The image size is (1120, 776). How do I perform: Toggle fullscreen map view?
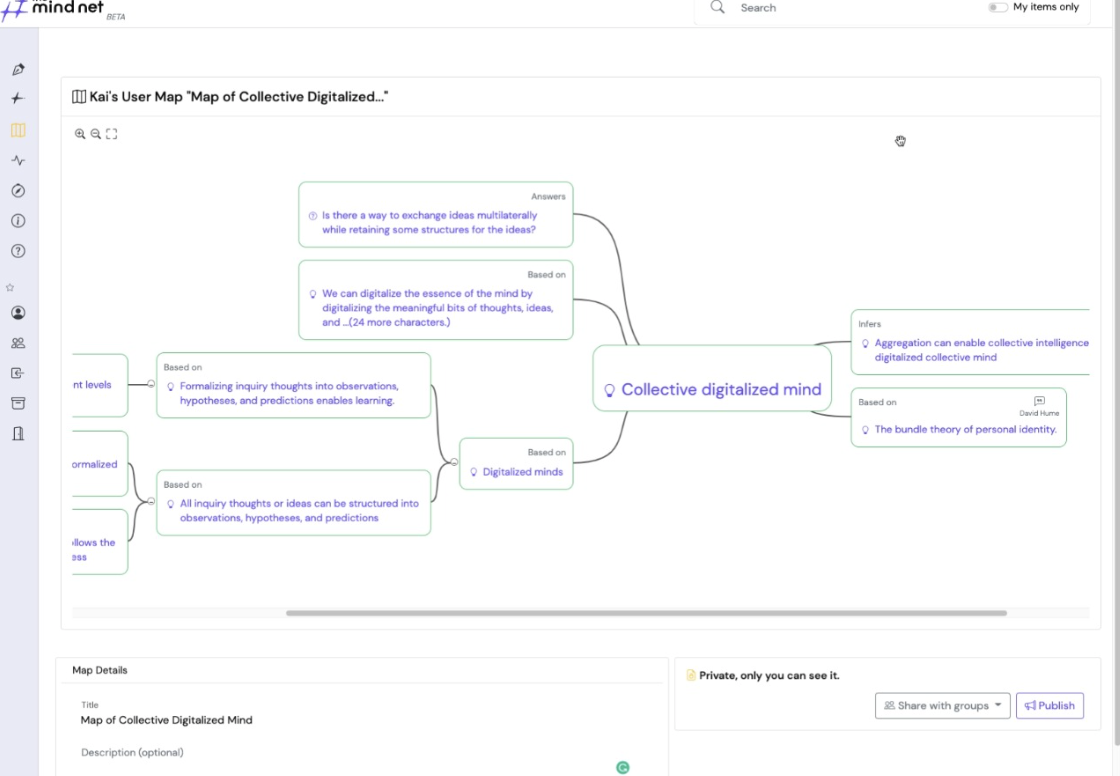point(111,134)
